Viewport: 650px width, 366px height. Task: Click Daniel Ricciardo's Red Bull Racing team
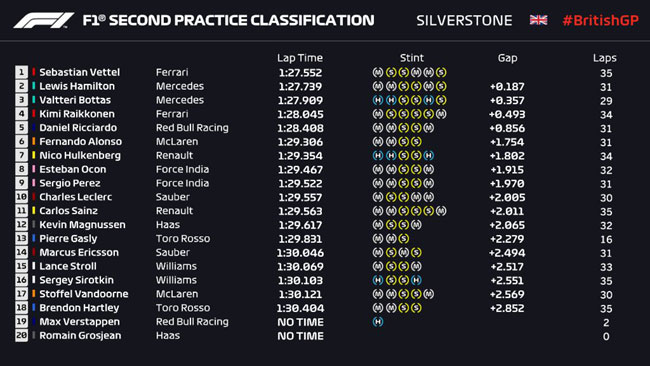(x=192, y=128)
